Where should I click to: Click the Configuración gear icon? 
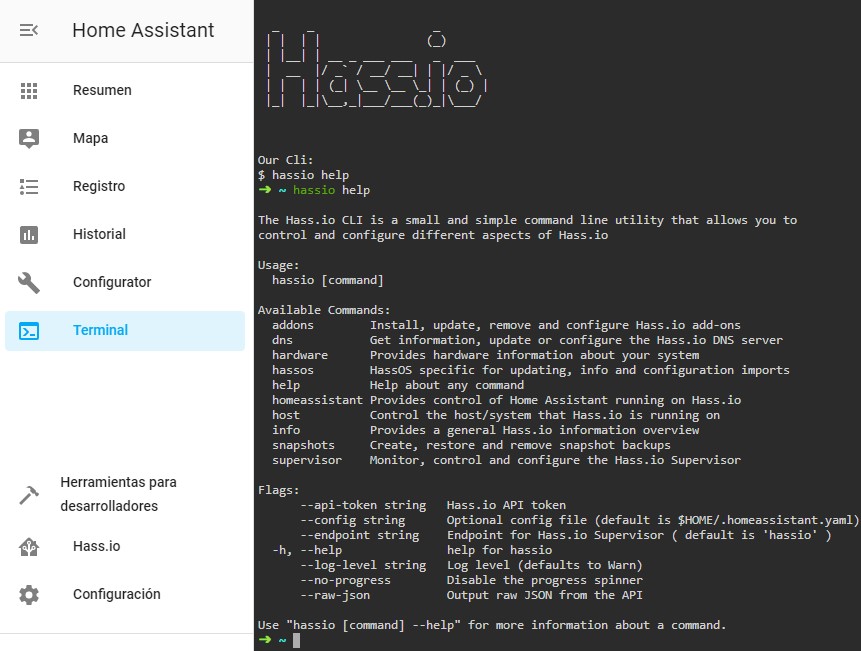tap(29, 594)
